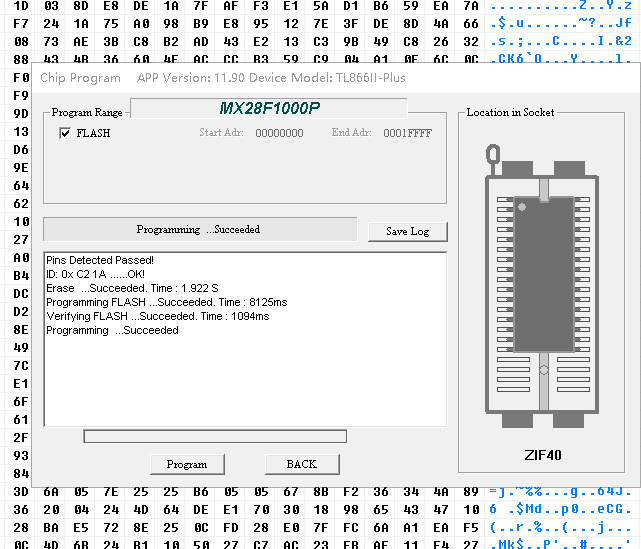Select the Erase Succeeded log line
Viewport: 641px width, 549px height.
(x=132, y=288)
